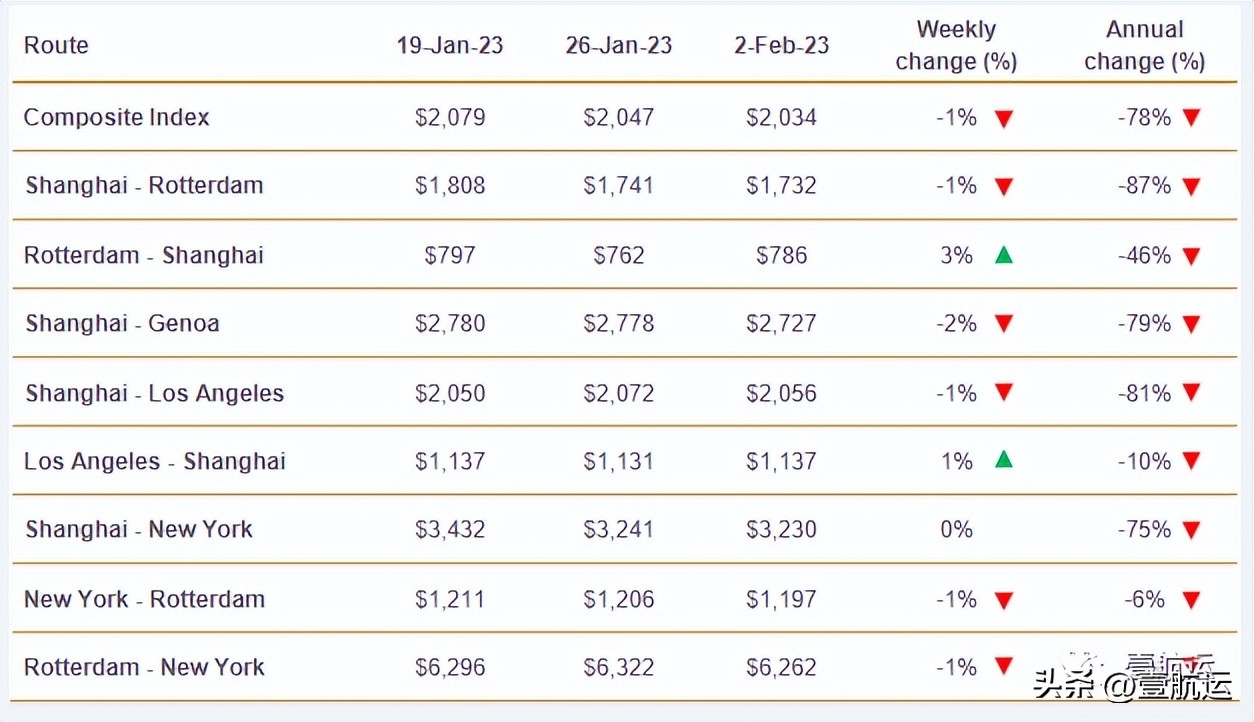
Task: Click the Shanghai - Genoa route name
Action: pyautogui.click(x=122, y=323)
